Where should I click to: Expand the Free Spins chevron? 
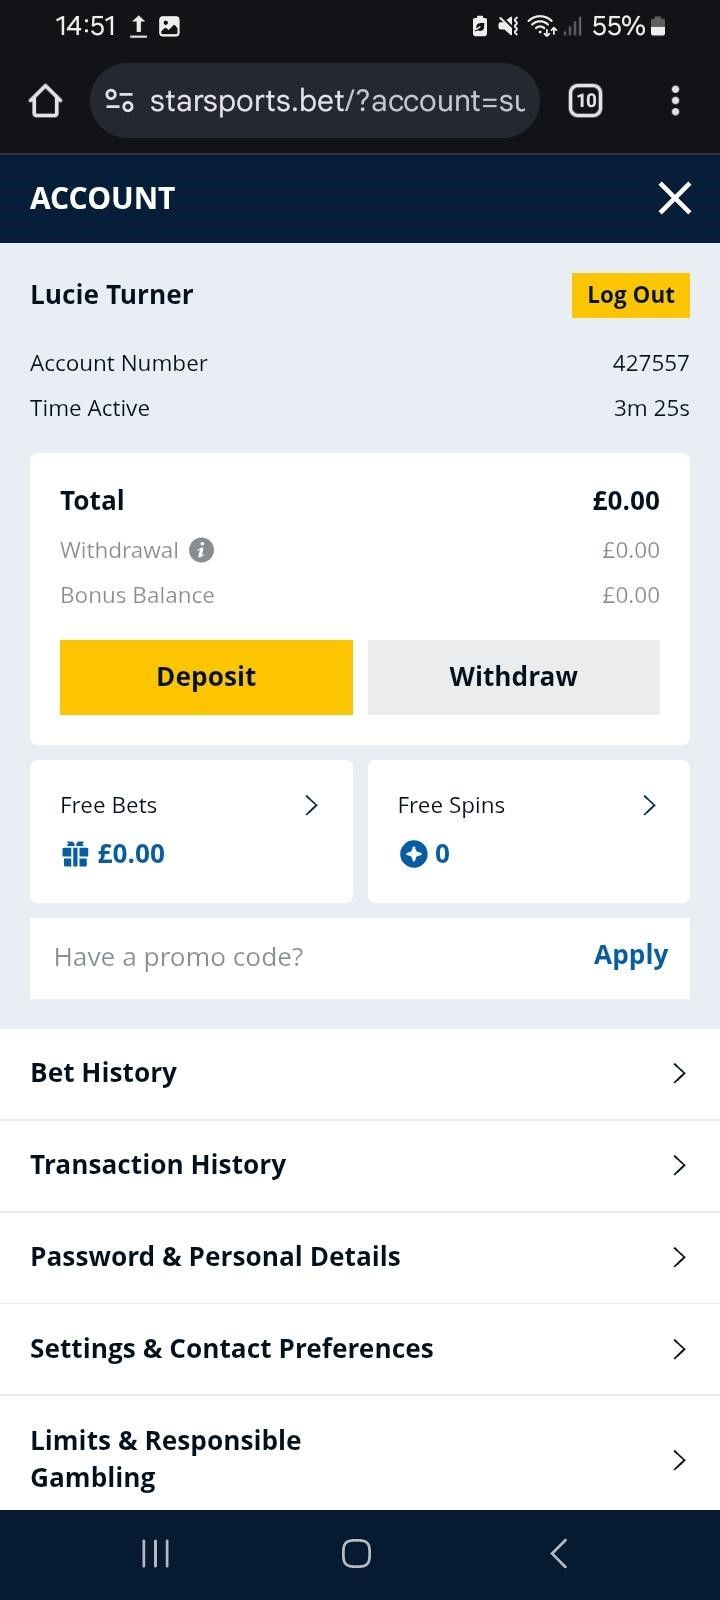tap(649, 805)
